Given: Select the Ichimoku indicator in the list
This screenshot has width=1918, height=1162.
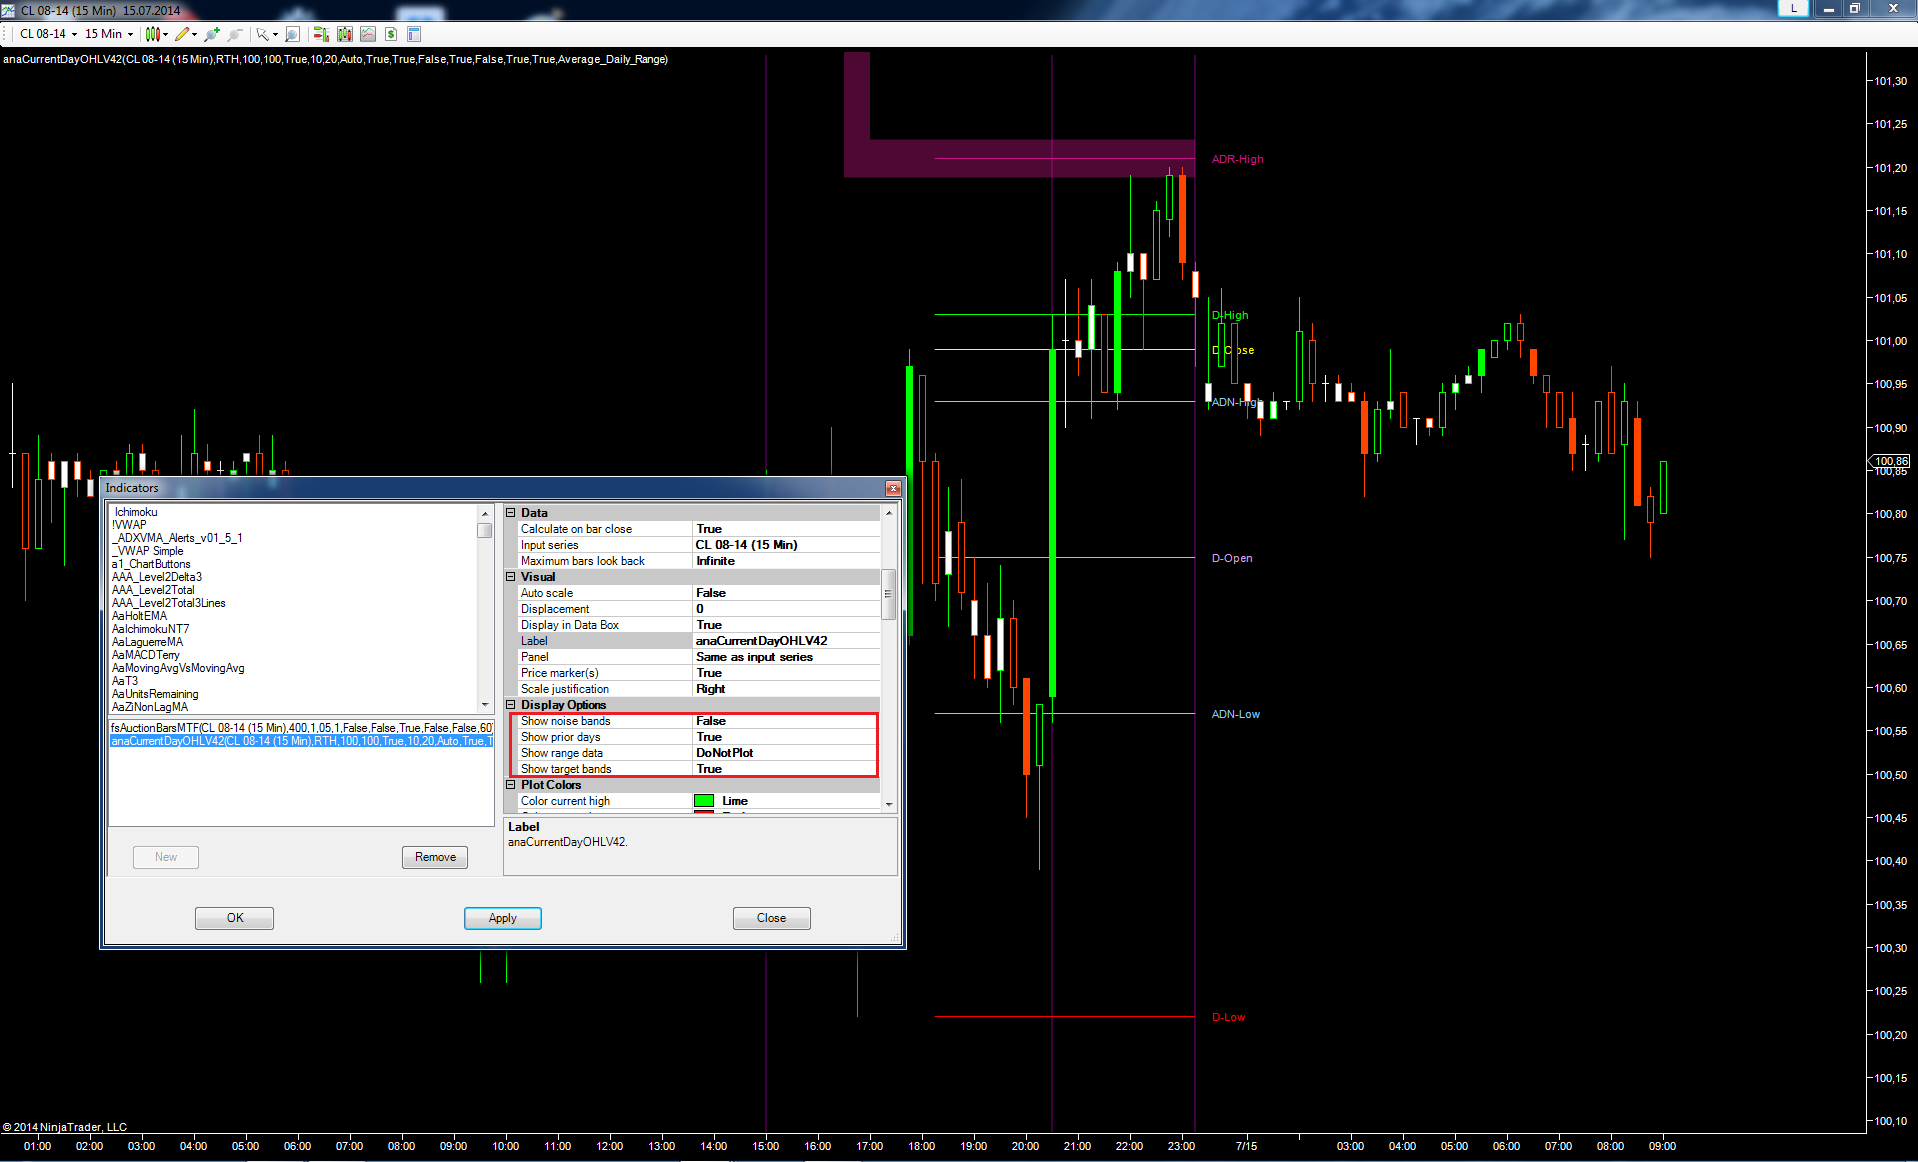Looking at the screenshot, I should pyautogui.click(x=136, y=512).
